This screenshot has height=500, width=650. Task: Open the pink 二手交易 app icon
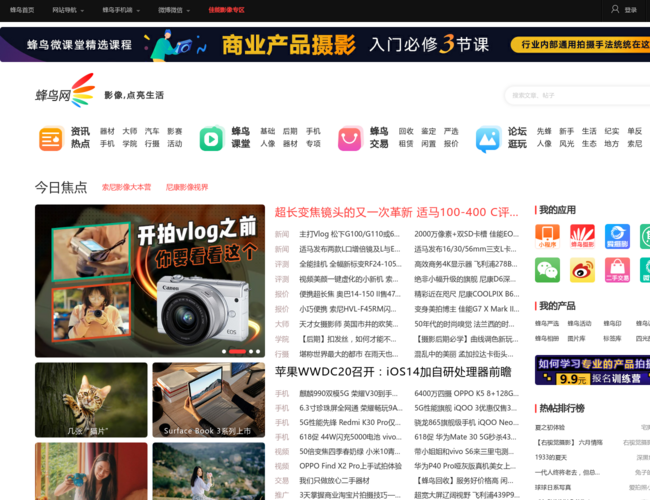(617, 270)
